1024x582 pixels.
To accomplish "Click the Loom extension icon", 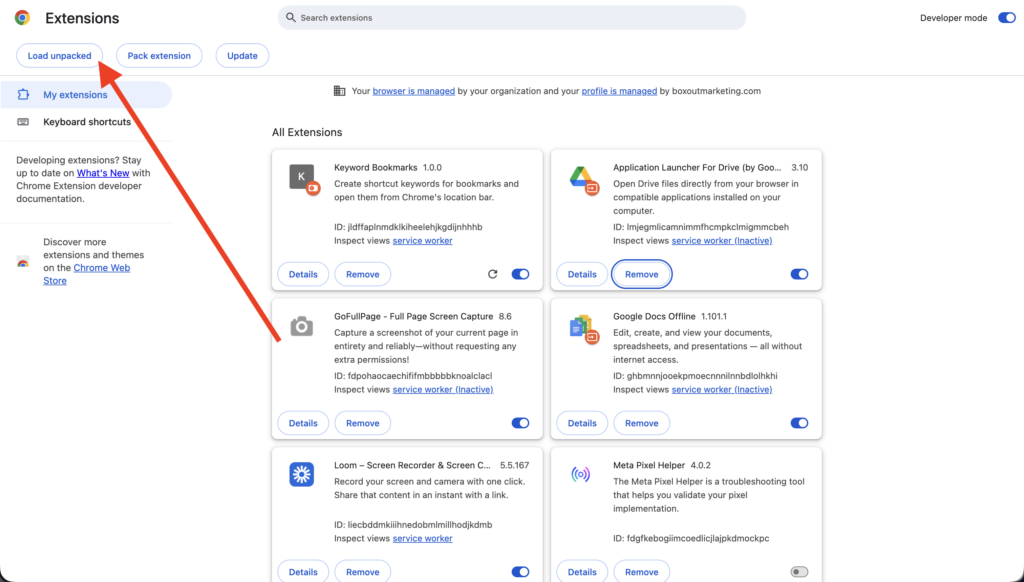I will click(x=302, y=474).
